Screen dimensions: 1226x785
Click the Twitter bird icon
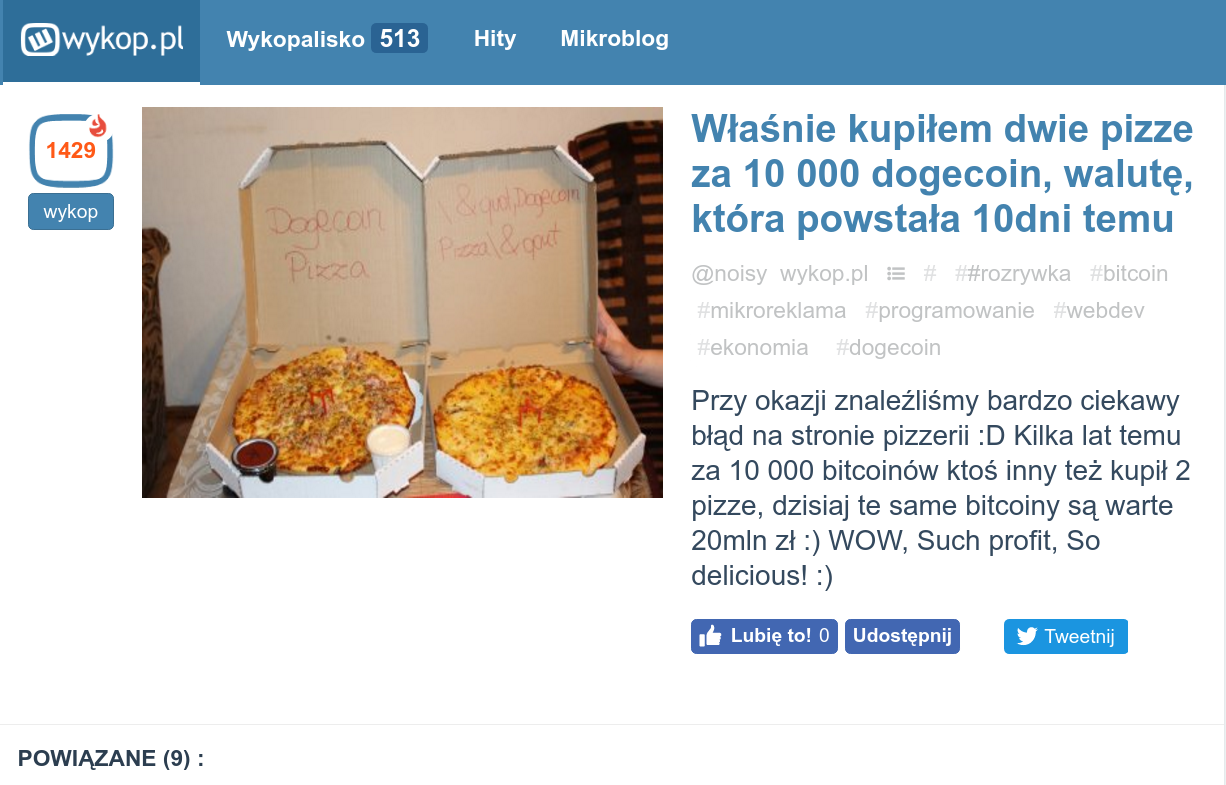1026,637
